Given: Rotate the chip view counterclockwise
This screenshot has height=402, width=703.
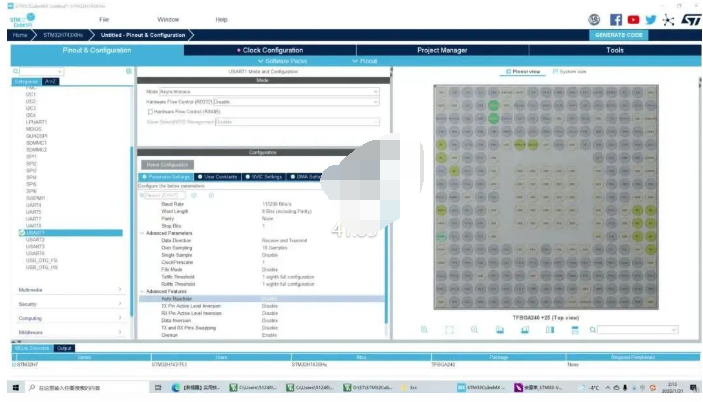Looking at the screenshot, I should (525, 330).
